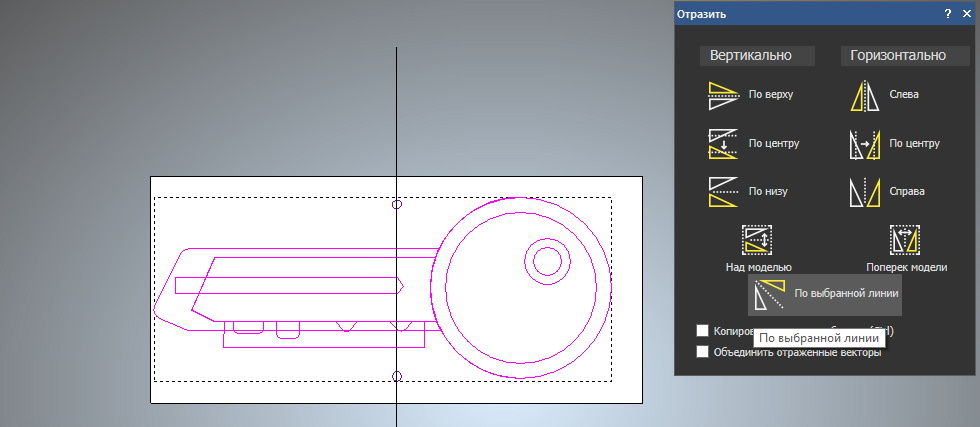
Task: Close the 'Отразить' dialog
Action: pyautogui.click(x=966, y=14)
